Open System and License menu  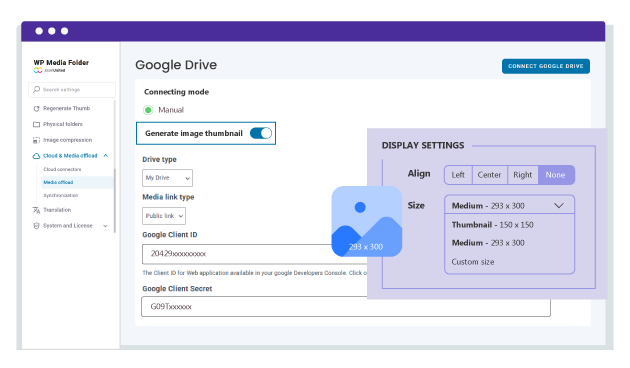(x=68, y=226)
